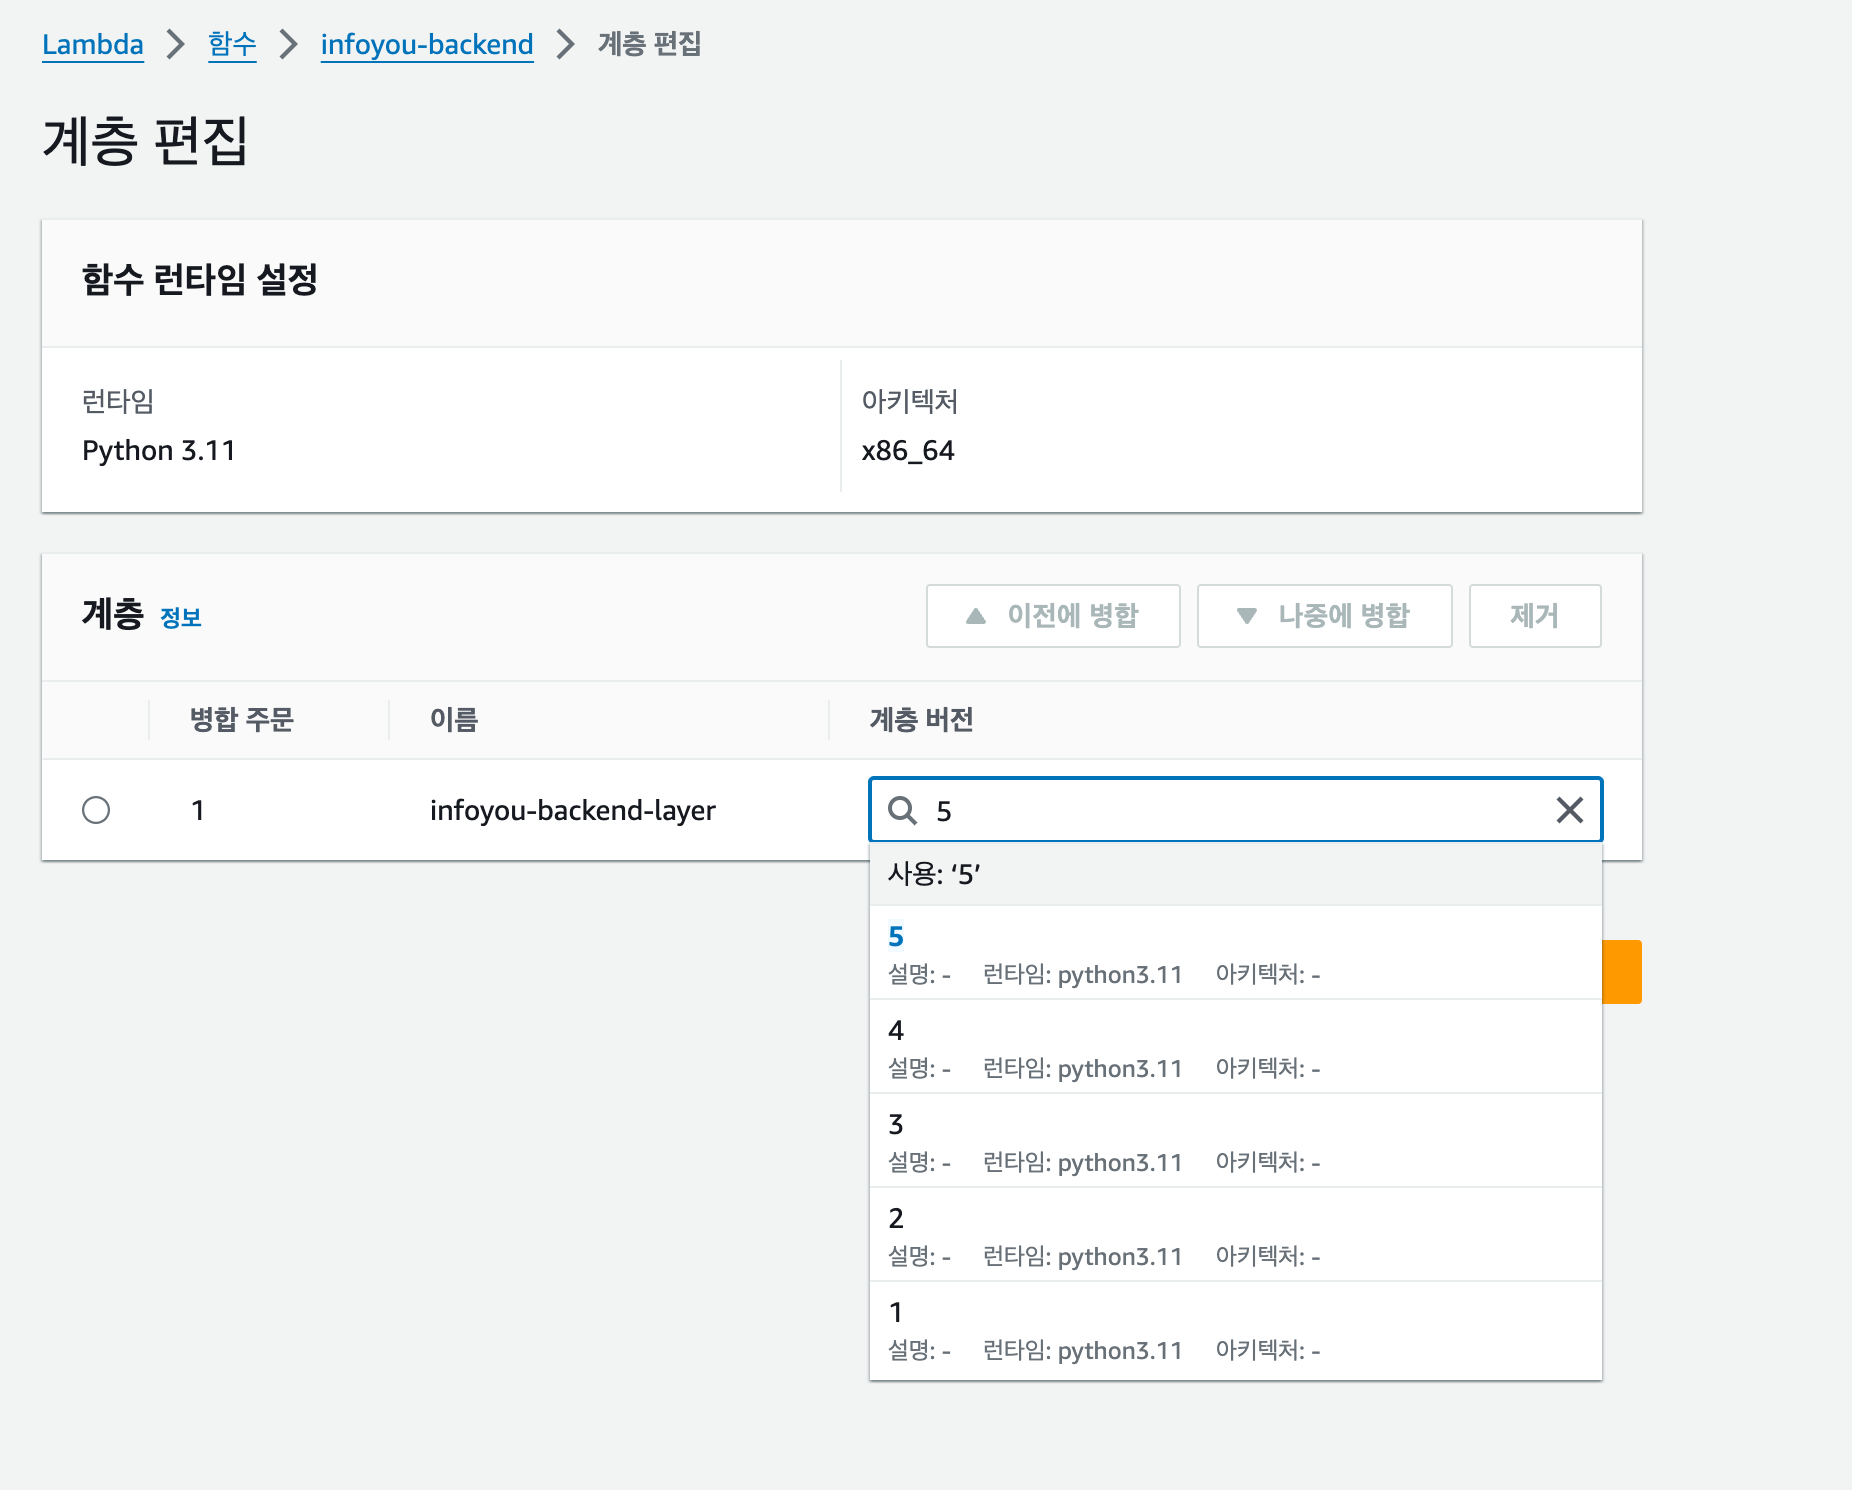Click the down triangle icon on 나중에 병합
The width and height of the screenshot is (1852, 1490).
[x=1247, y=616]
